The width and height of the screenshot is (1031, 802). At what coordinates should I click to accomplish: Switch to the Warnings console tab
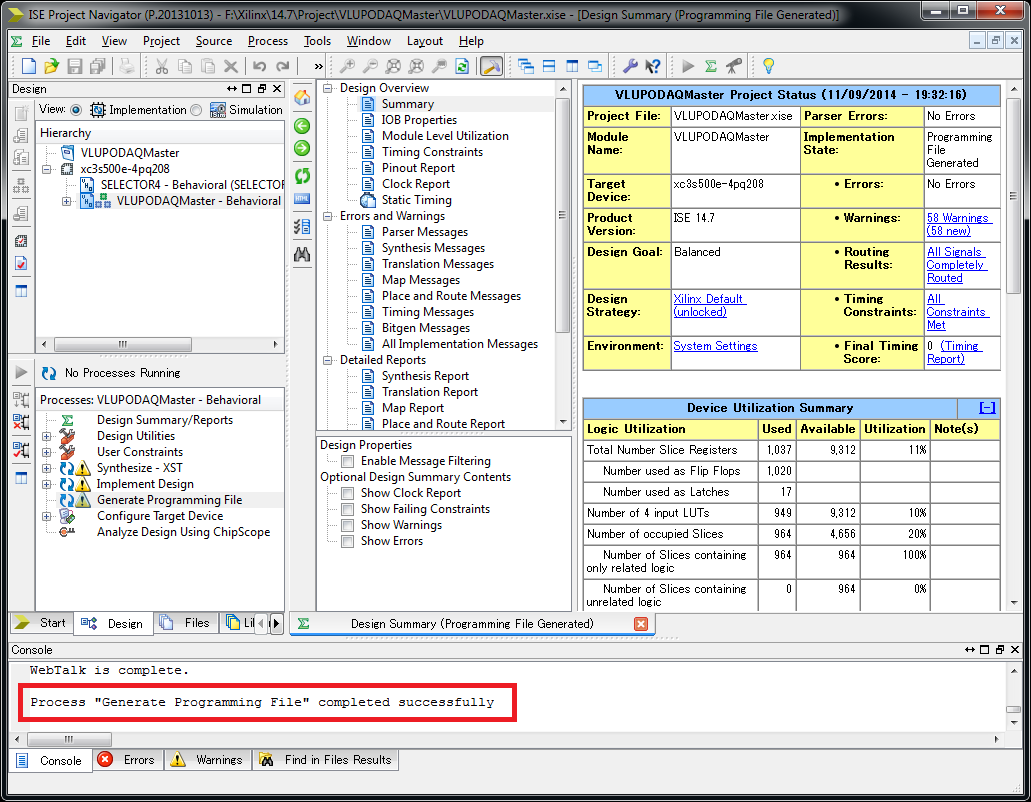(x=206, y=760)
